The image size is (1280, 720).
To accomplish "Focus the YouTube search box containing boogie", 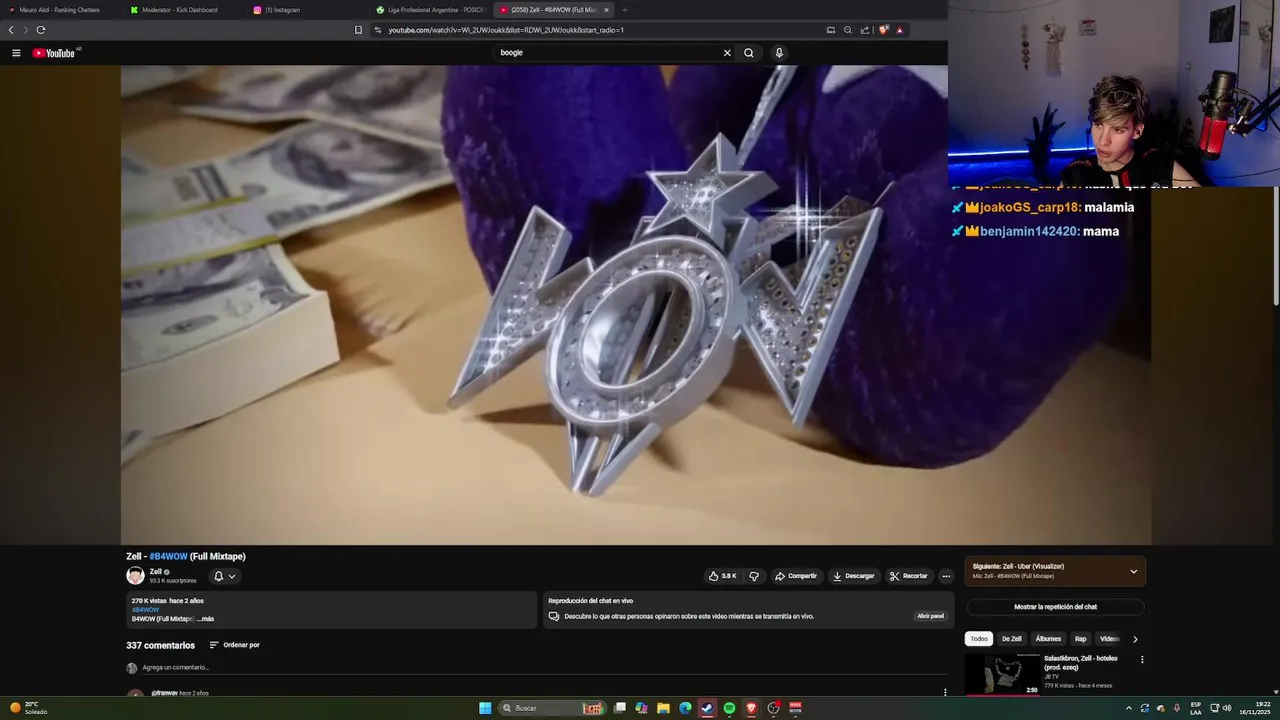I will point(610,53).
